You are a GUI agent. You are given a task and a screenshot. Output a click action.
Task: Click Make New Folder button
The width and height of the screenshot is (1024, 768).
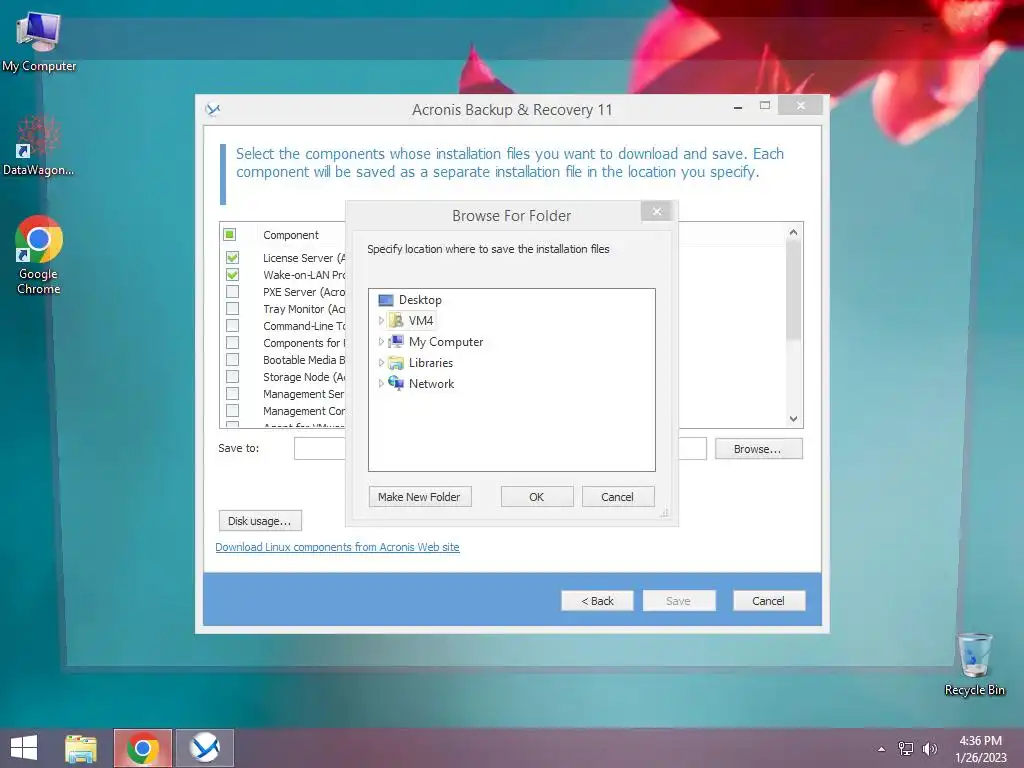(x=419, y=497)
